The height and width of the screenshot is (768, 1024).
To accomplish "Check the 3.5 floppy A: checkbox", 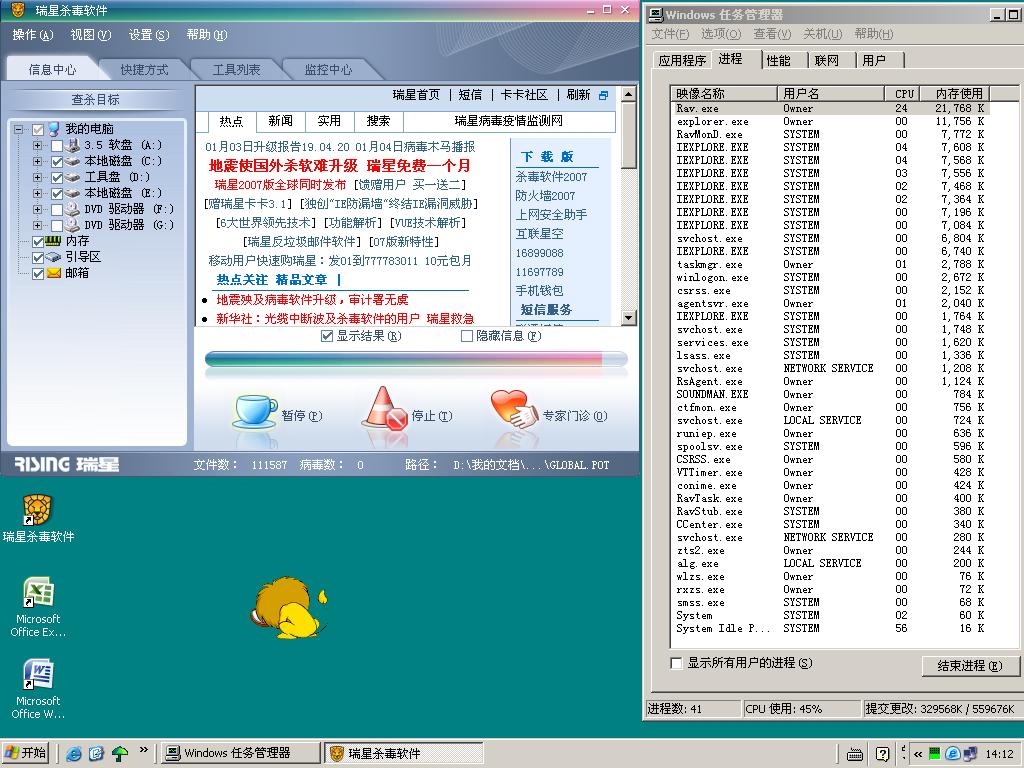I will pos(57,145).
